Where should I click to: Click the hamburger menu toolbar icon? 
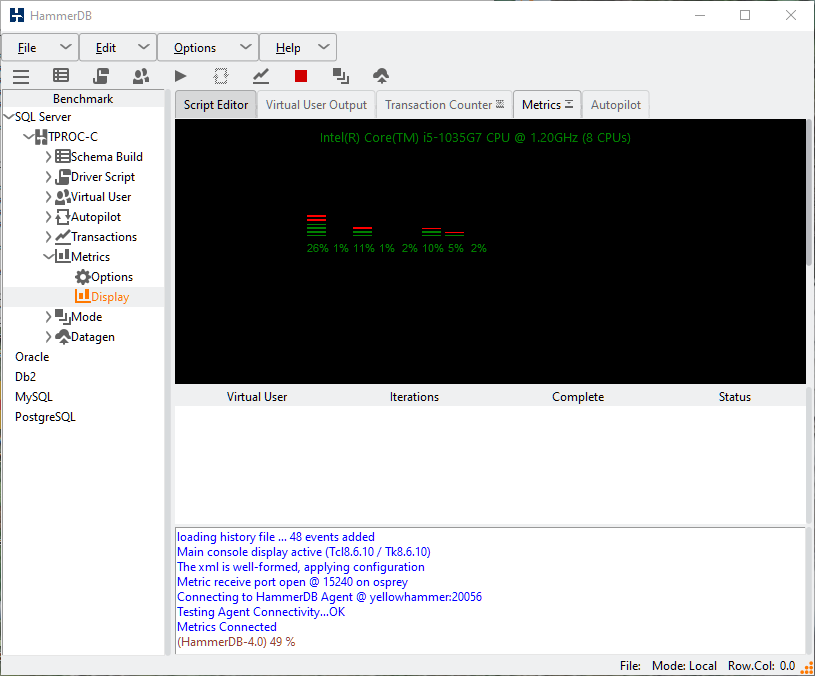coord(21,76)
